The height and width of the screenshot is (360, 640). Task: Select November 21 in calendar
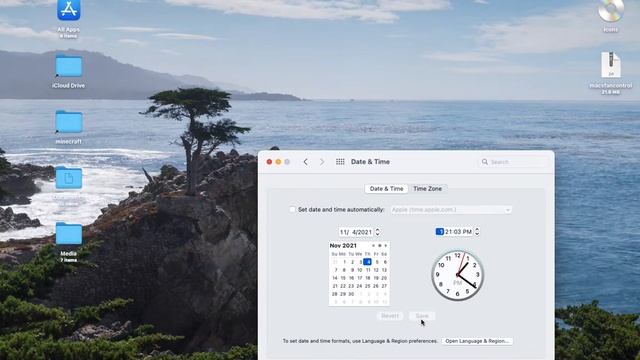pos(335,286)
